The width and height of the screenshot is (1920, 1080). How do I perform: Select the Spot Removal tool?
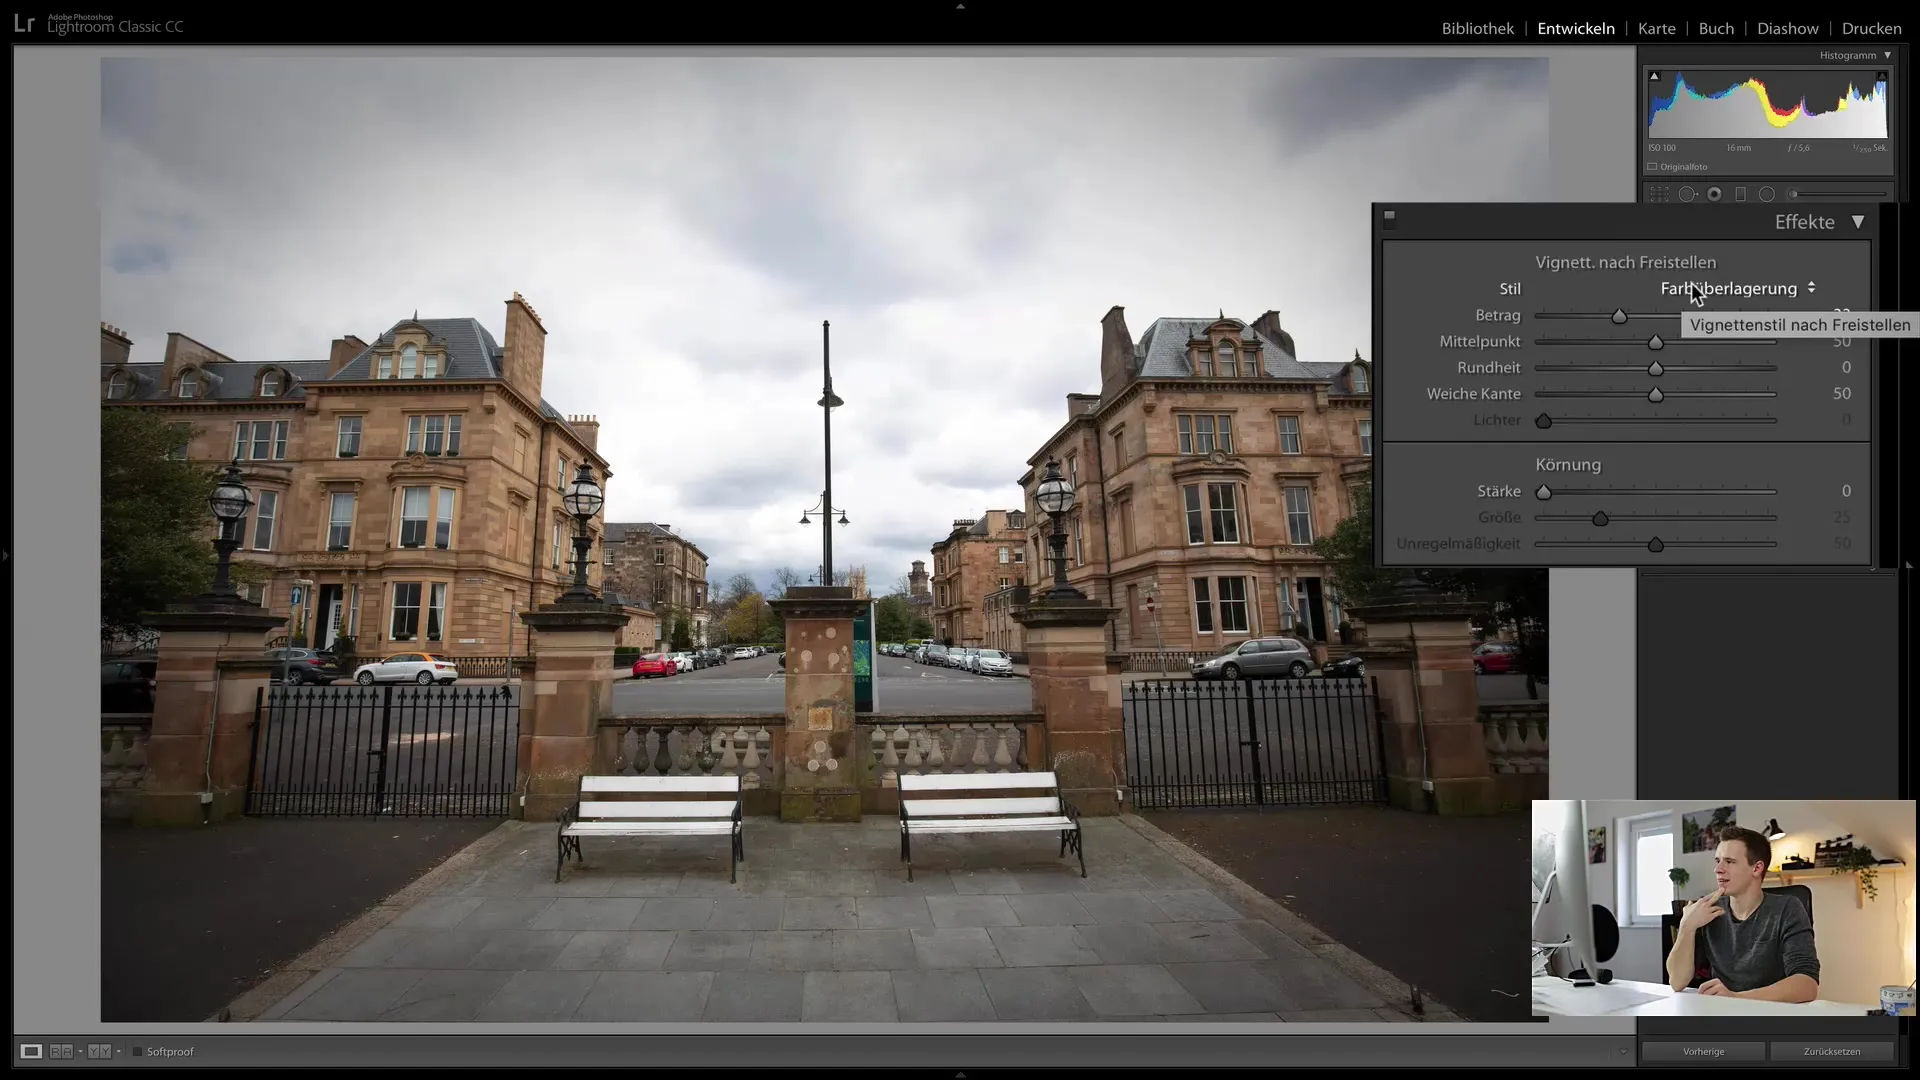1687,194
